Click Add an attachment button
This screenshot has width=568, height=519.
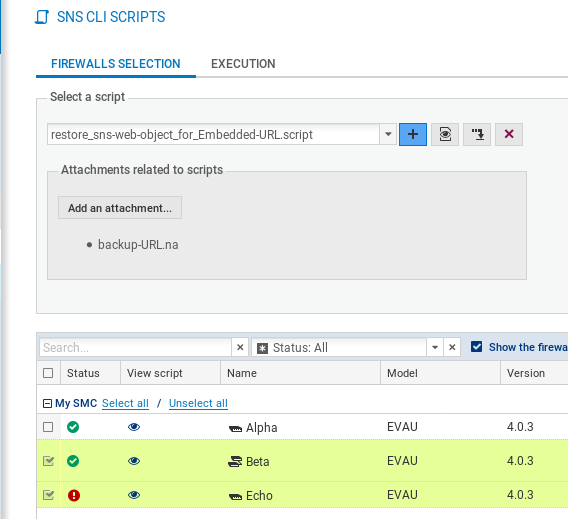[120, 208]
